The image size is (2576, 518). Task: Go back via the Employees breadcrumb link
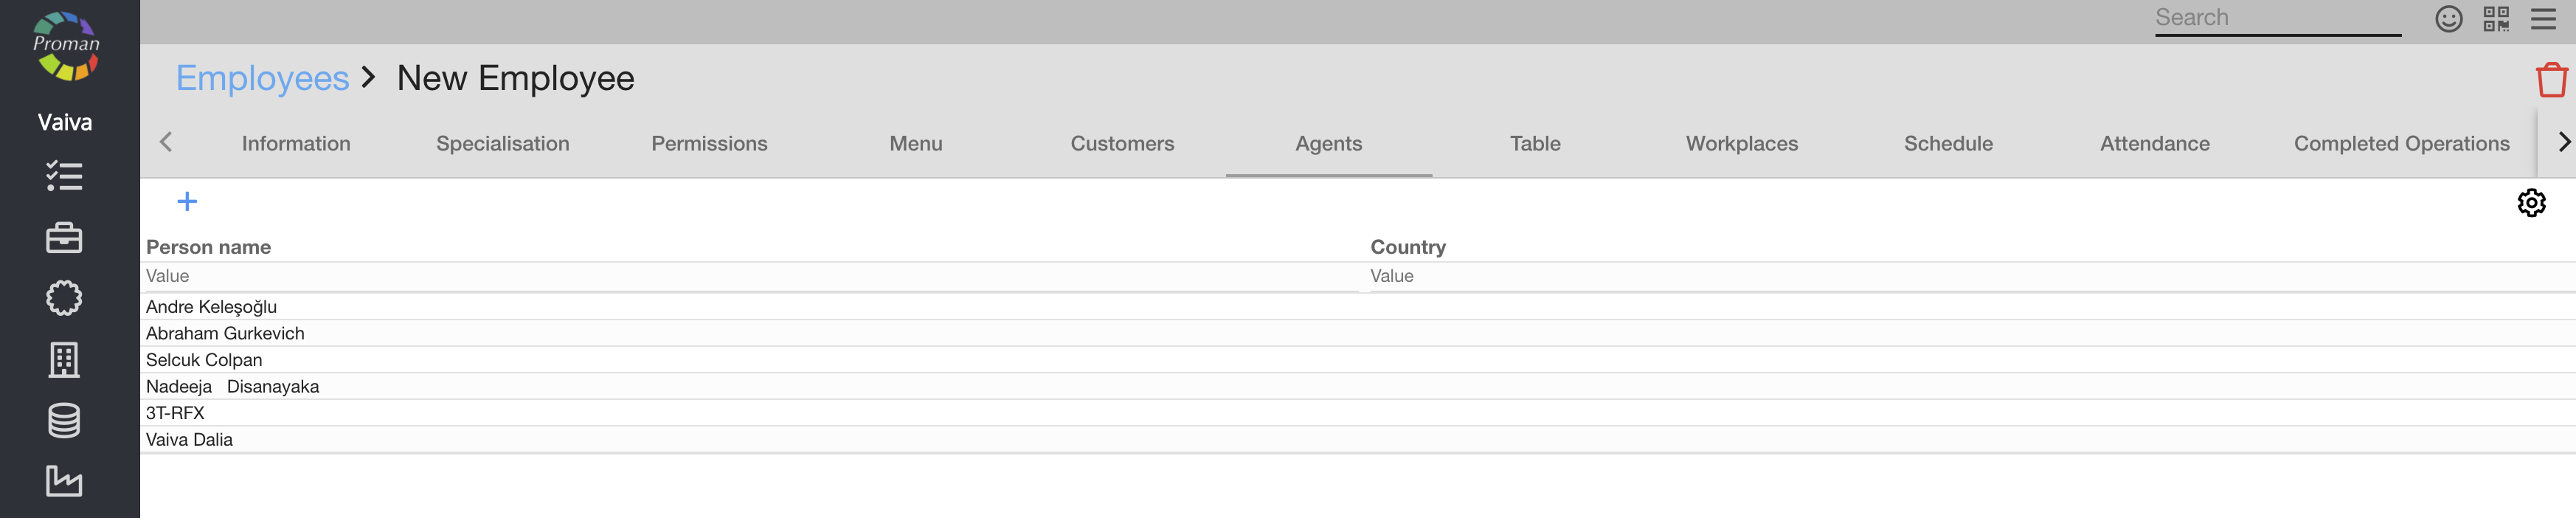[x=262, y=79]
